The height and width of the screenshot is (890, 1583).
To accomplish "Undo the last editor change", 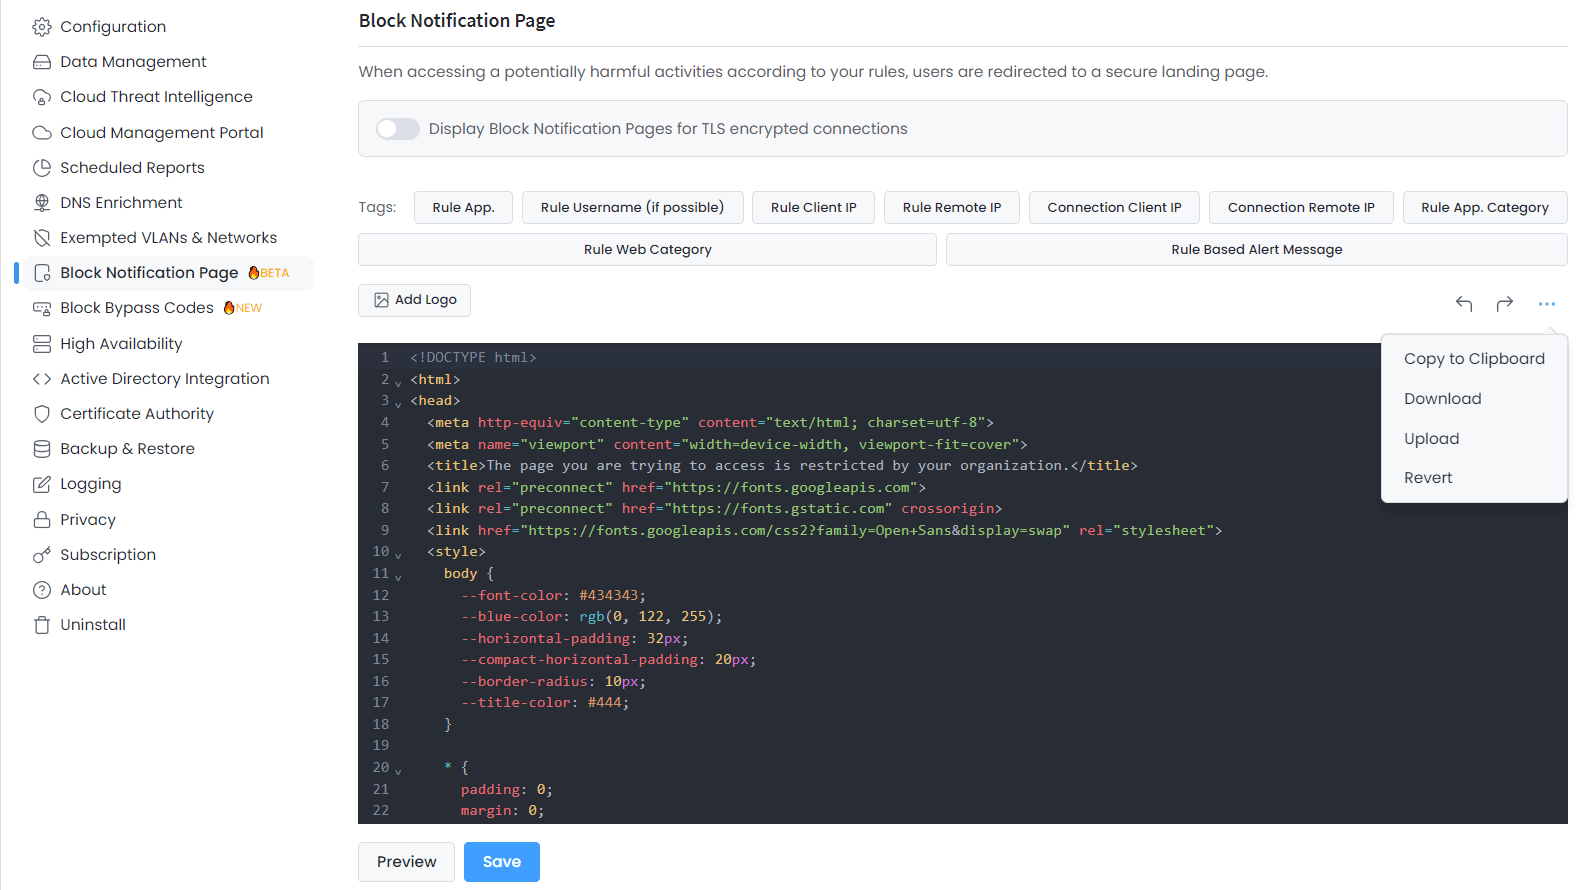I will click(x=1464, y=303).
